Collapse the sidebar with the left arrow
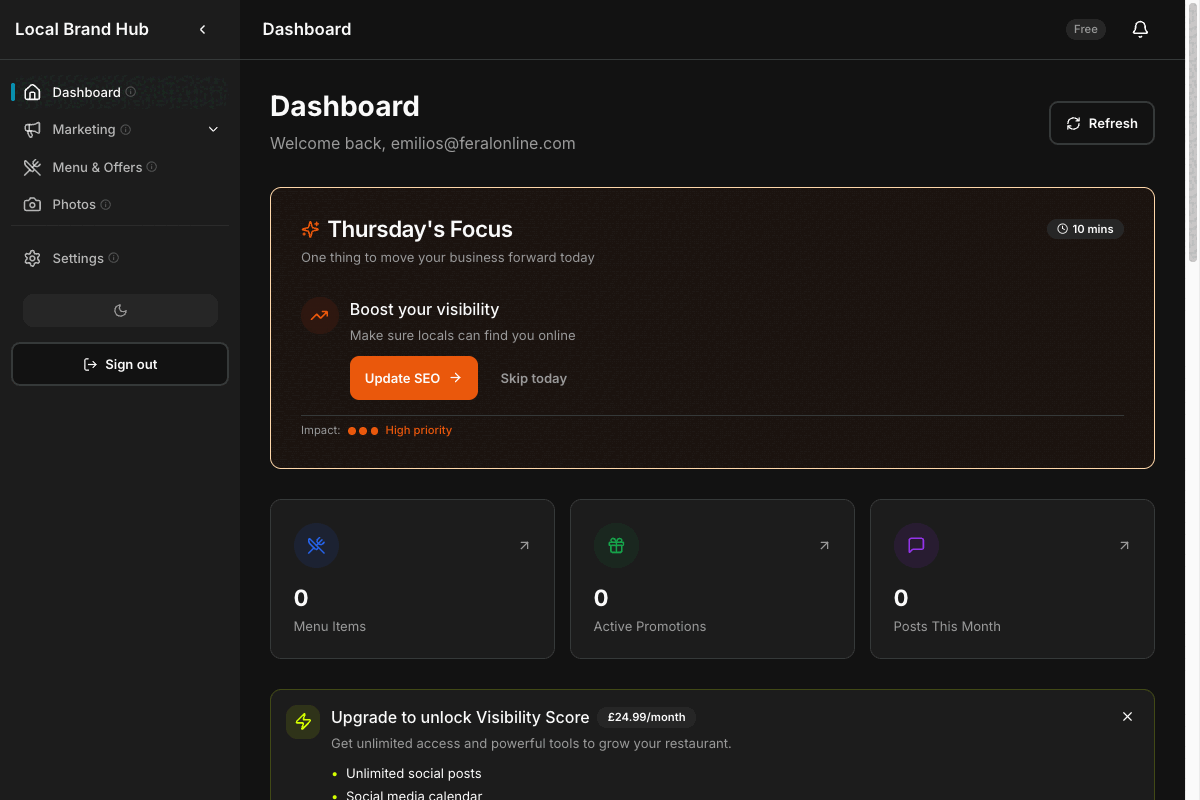Viewport: 1200px width, 800px height. [202, 29]
